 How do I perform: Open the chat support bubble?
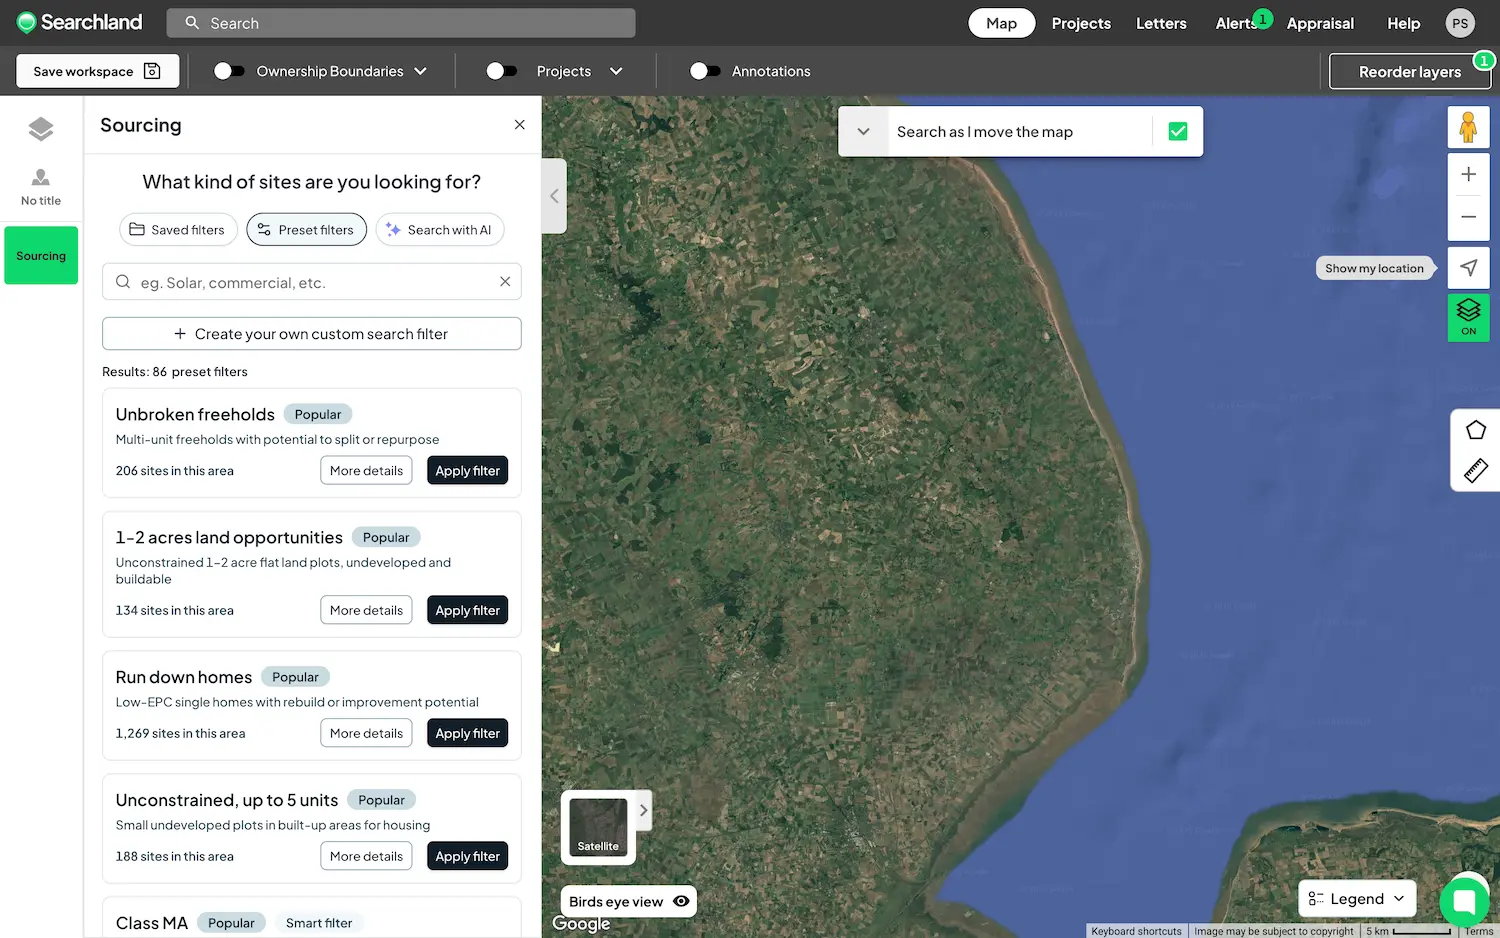(x=1464, y=902)
